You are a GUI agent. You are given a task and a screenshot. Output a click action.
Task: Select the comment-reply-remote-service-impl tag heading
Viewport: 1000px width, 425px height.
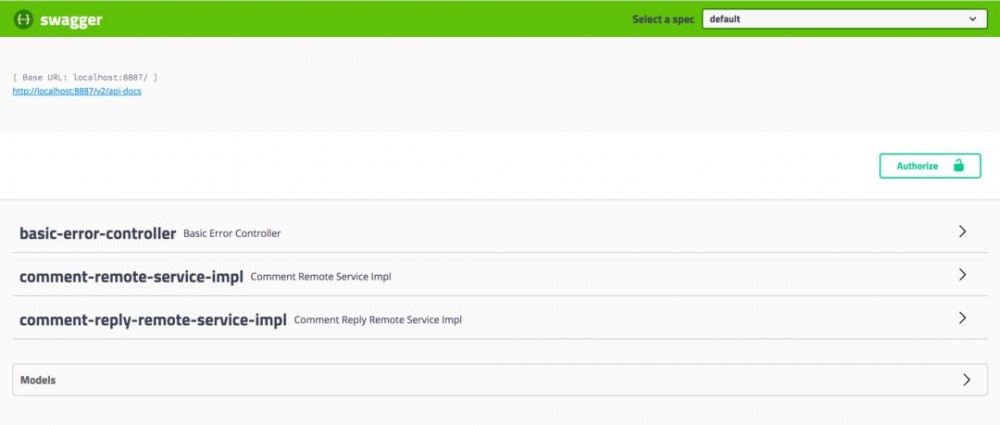[x=153, y=320]
